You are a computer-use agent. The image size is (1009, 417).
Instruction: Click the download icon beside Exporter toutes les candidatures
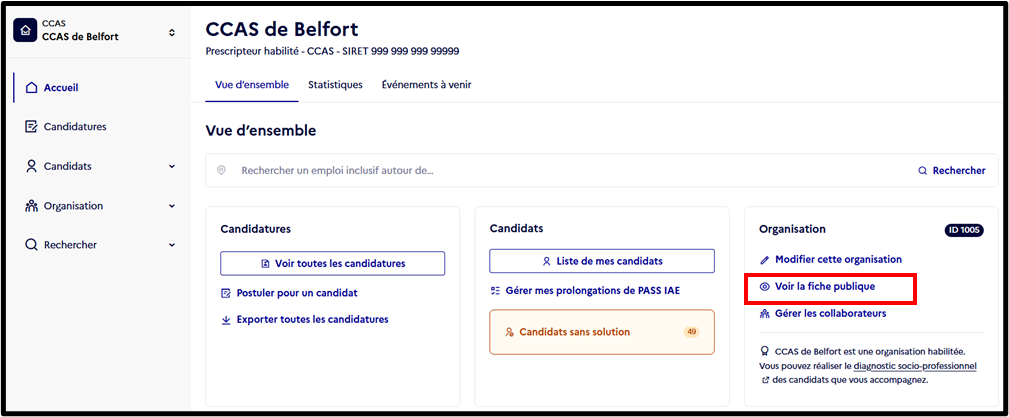[x=226, y=320]
